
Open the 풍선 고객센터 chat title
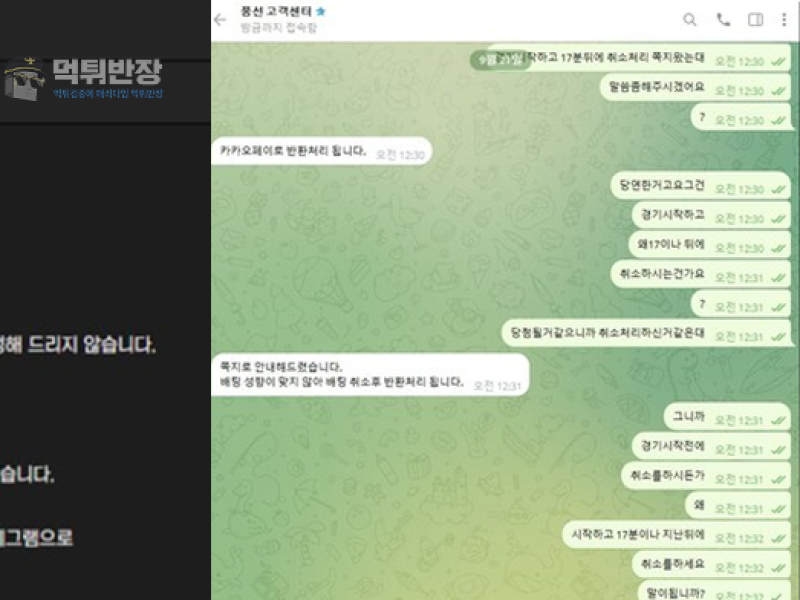pyautogui.click(x=276, y=11)
